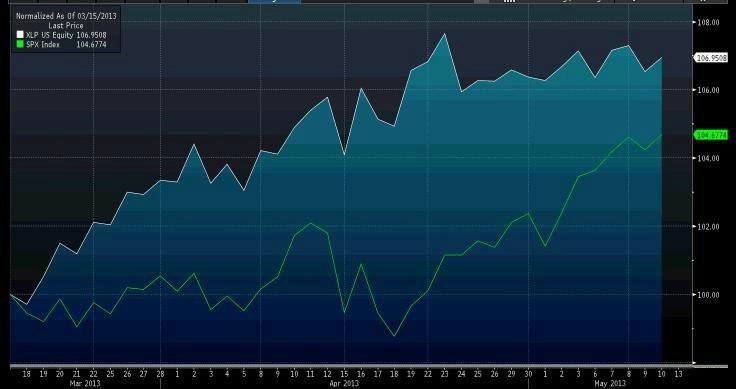Click the Apr 2013 month label
This screenshot has height=389, width=736.
[x=344, y=383]
